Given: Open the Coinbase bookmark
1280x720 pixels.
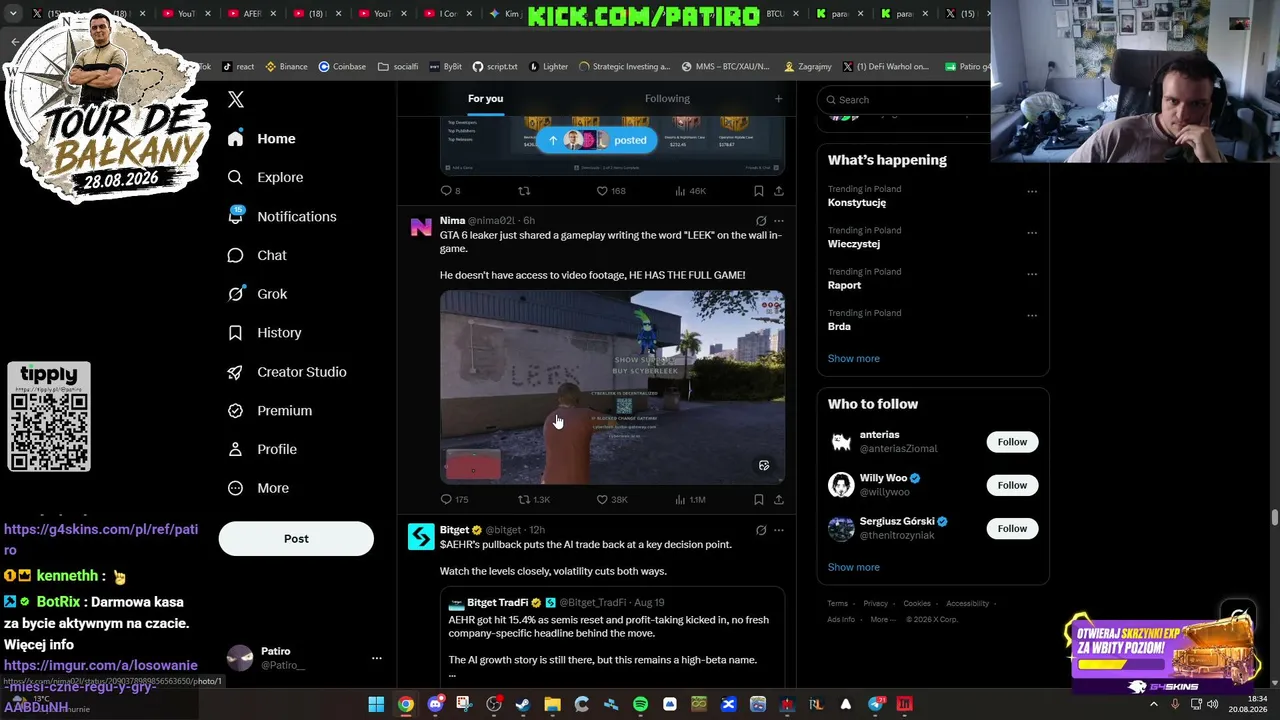Looking at the screenshot, I should point(342,67).
